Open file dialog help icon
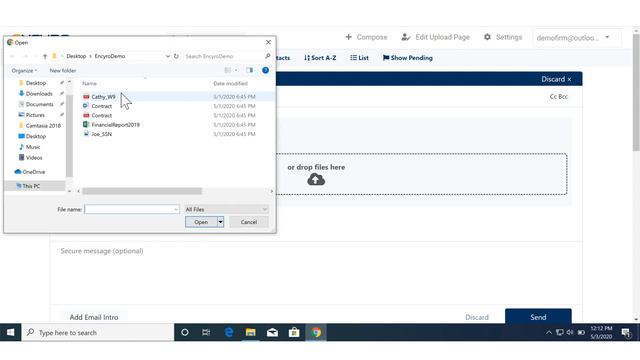Viewport: 640px width, 360px height. pos(265,70)
